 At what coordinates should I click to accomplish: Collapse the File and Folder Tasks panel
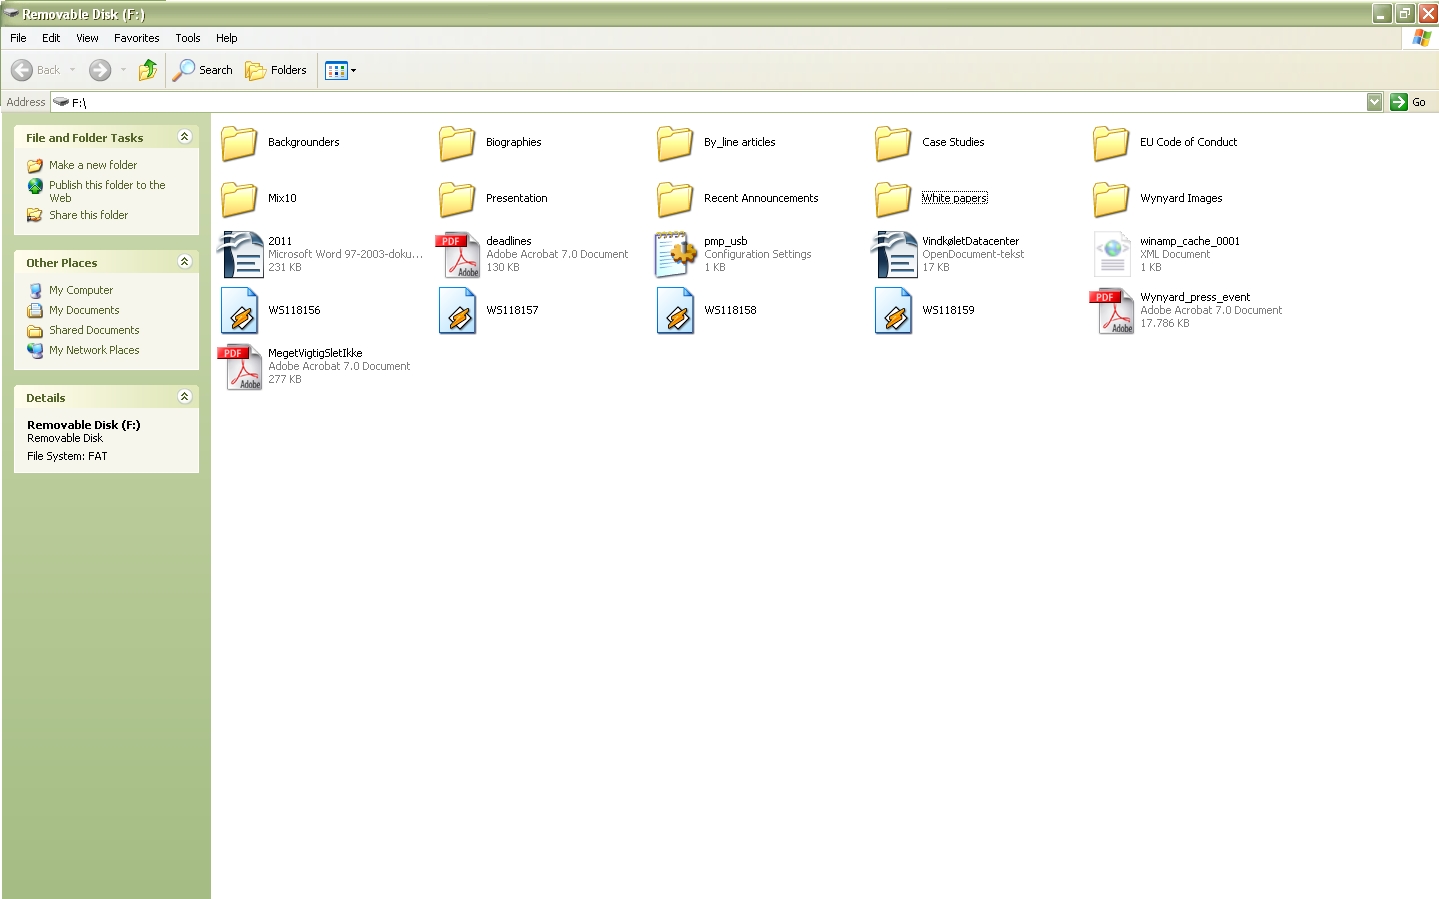coord(184,137)
